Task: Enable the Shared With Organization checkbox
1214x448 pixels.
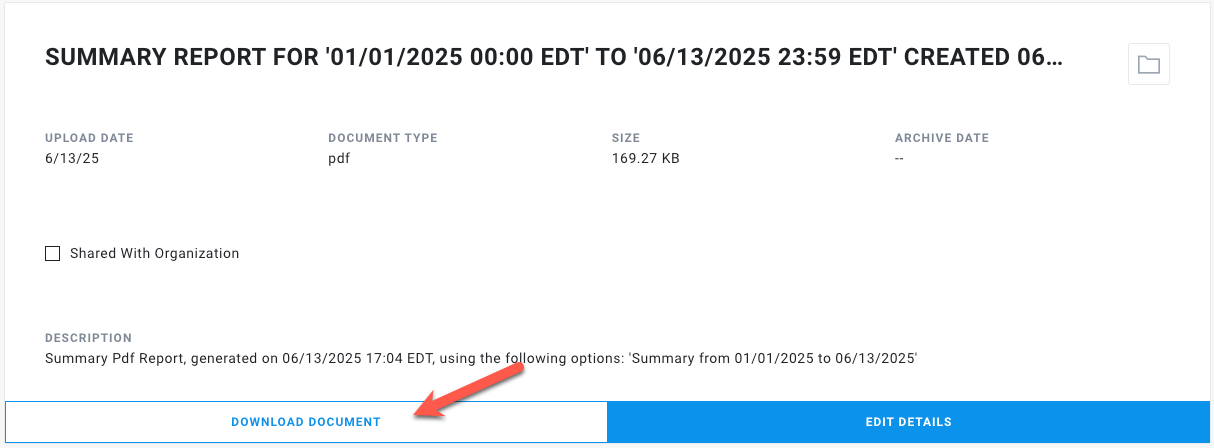Action: [53, 254]
